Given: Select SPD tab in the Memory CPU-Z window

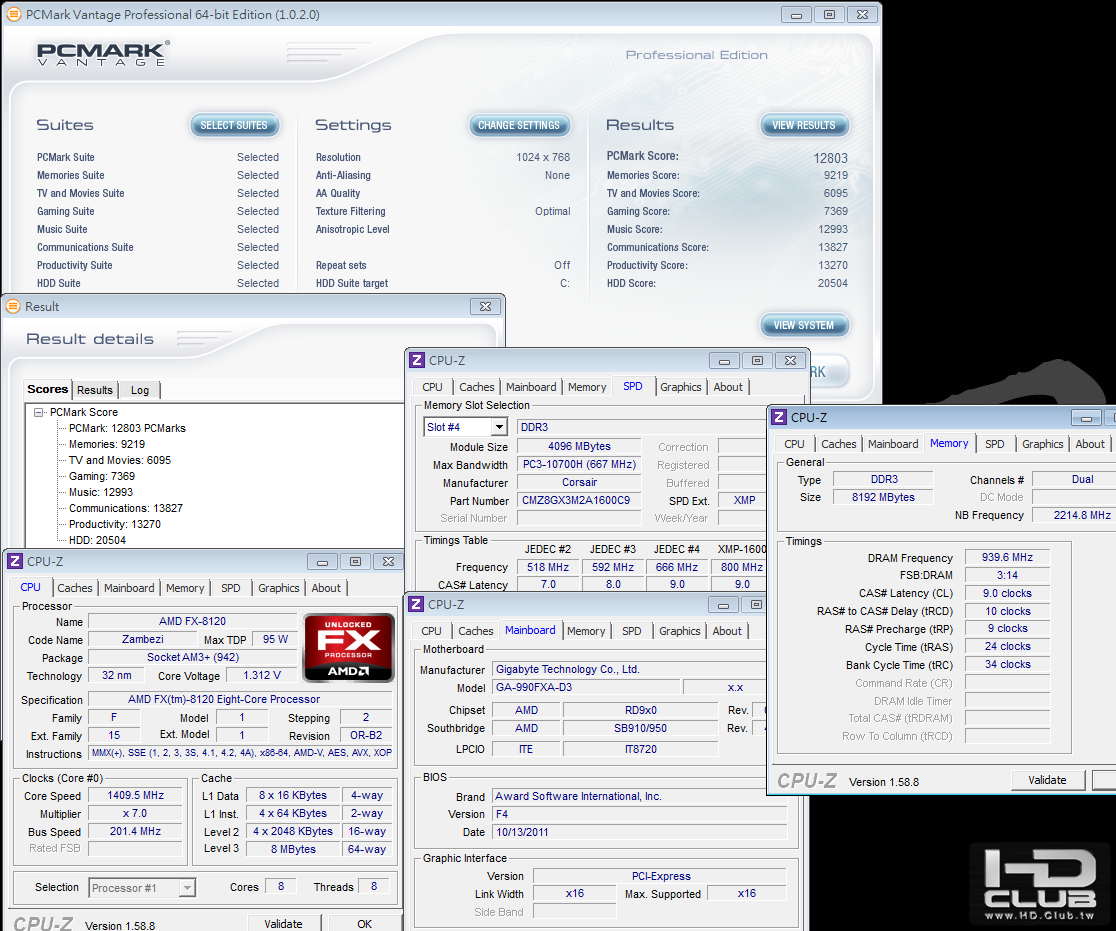Looking at the screenshot, I should [994, 444].
